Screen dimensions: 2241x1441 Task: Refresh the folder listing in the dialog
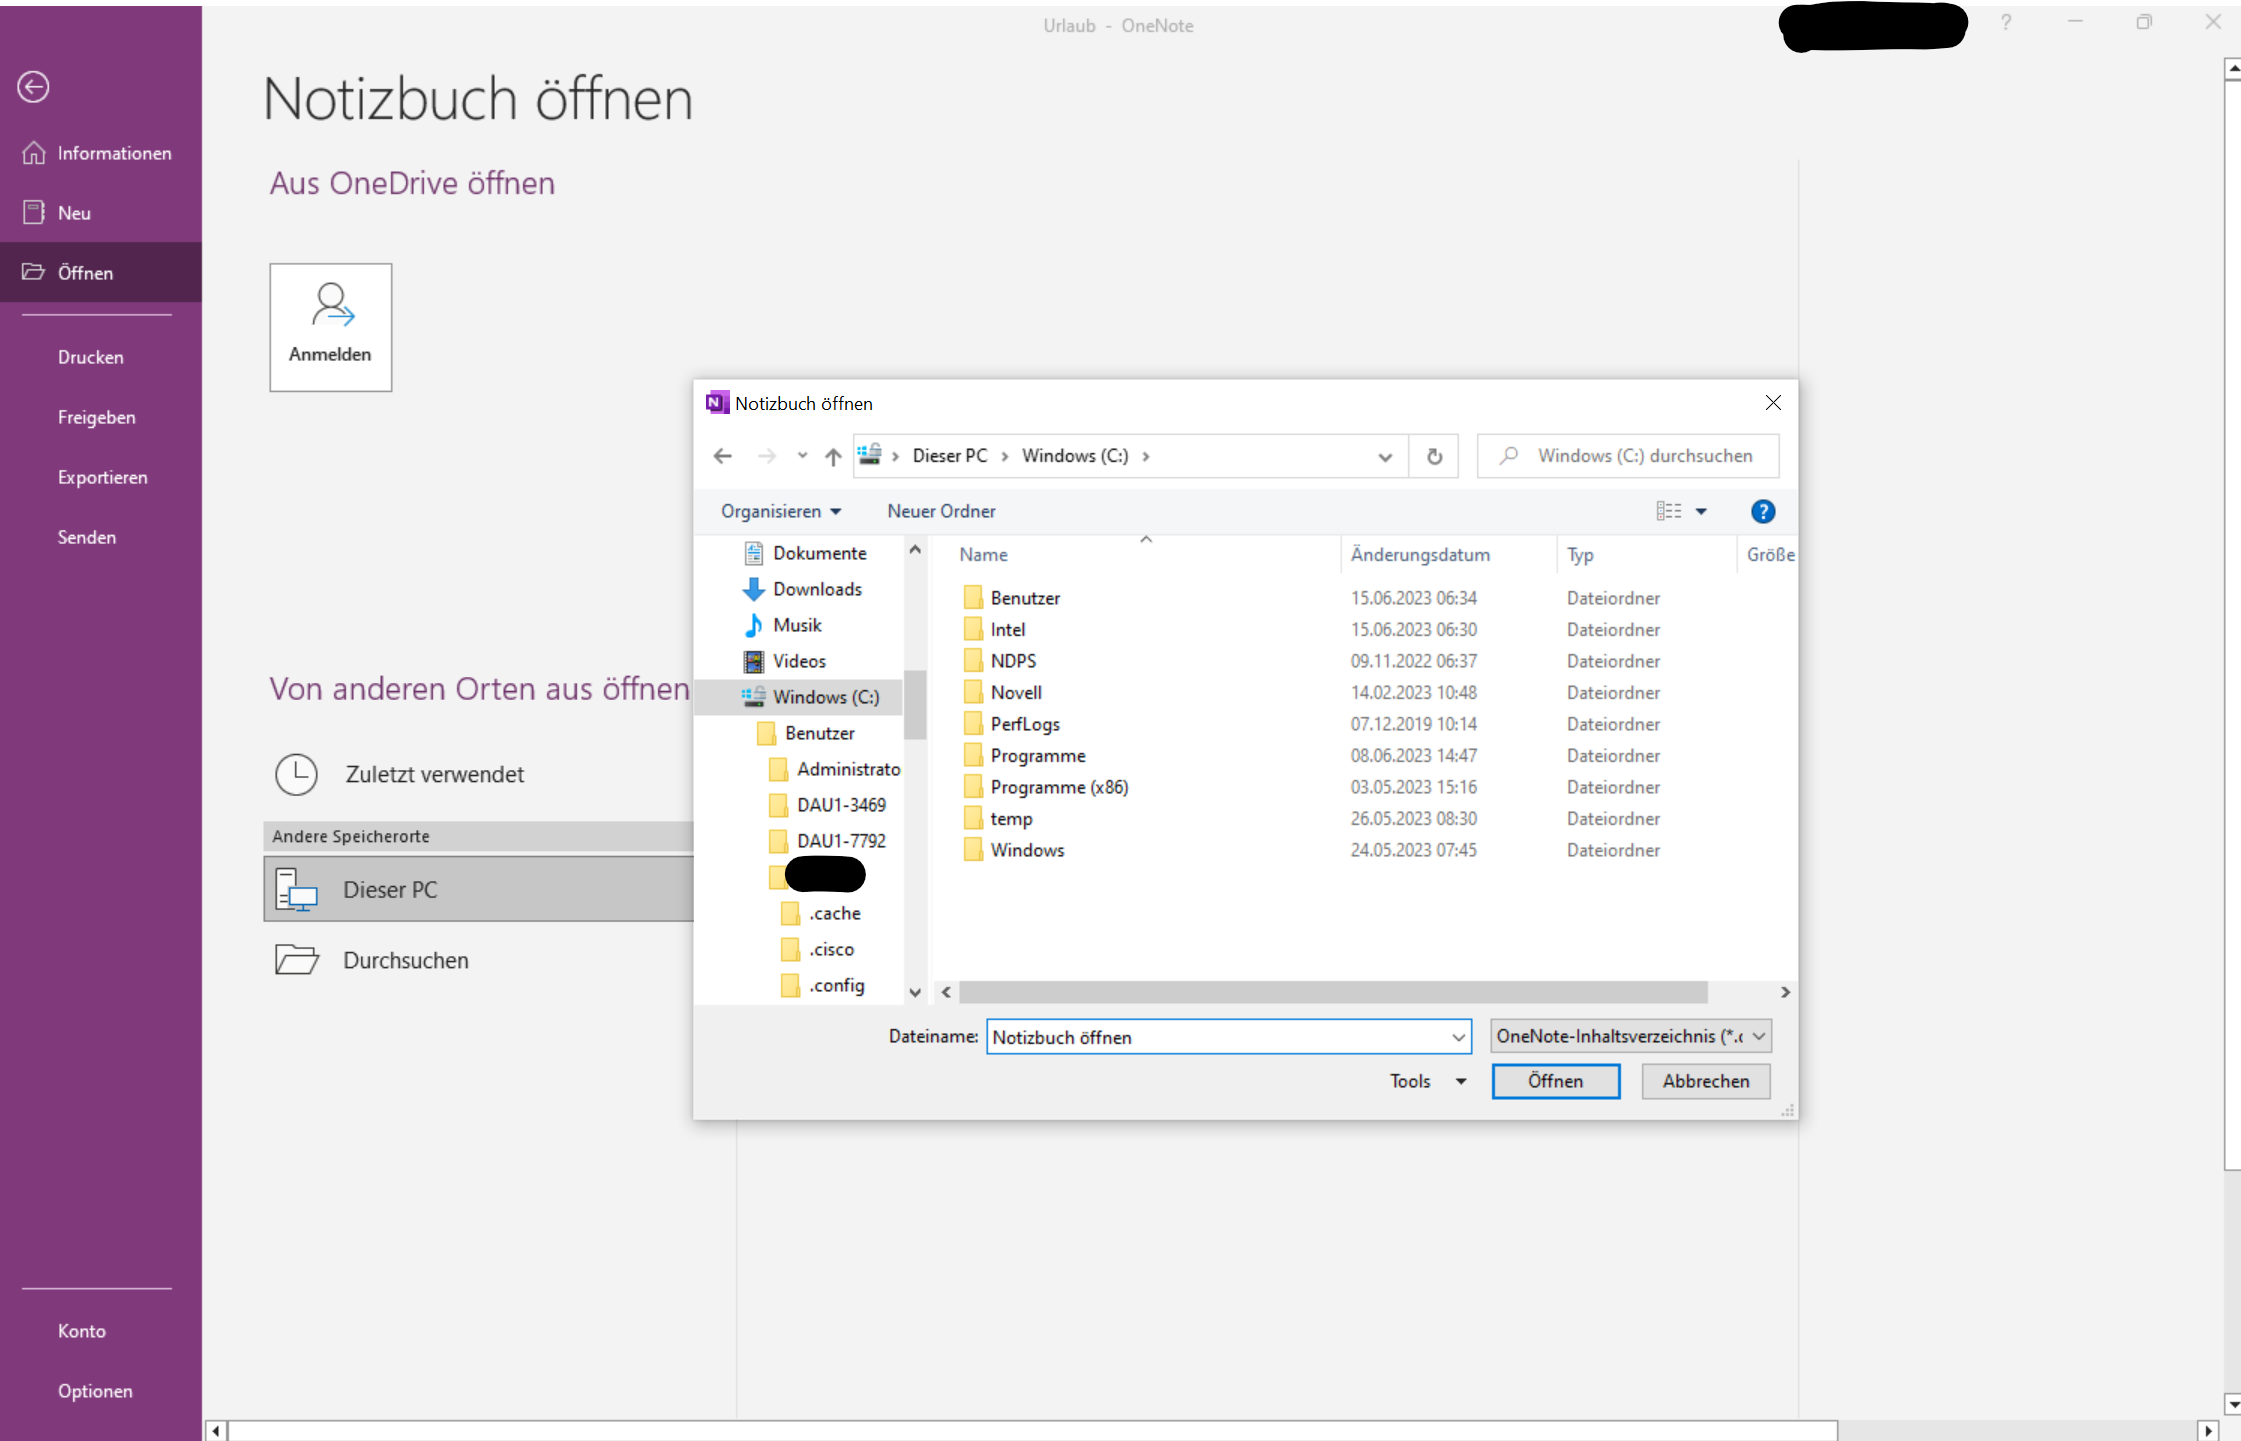(x=1434, y=456)
